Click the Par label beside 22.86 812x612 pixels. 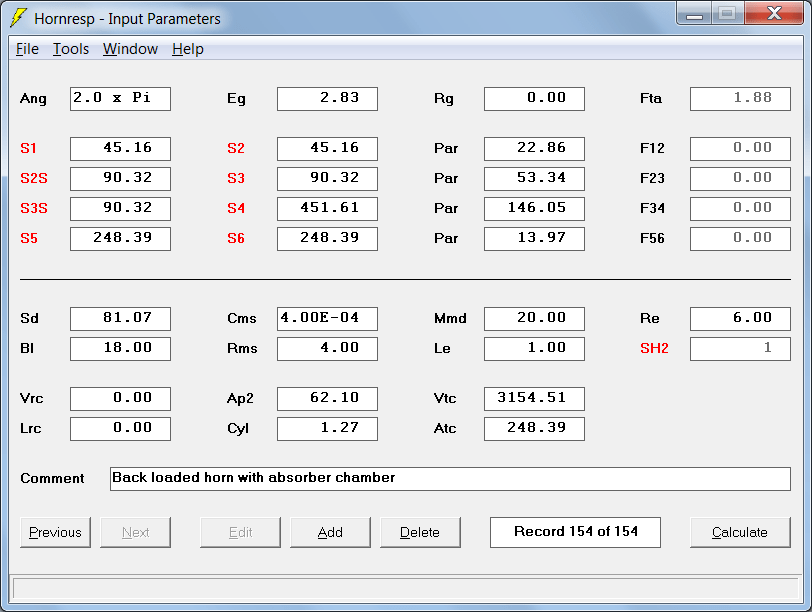[x=446, y=149]
